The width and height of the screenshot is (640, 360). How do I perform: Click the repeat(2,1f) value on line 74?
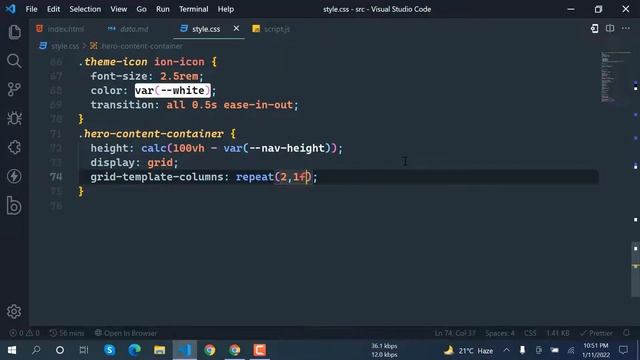274,177
